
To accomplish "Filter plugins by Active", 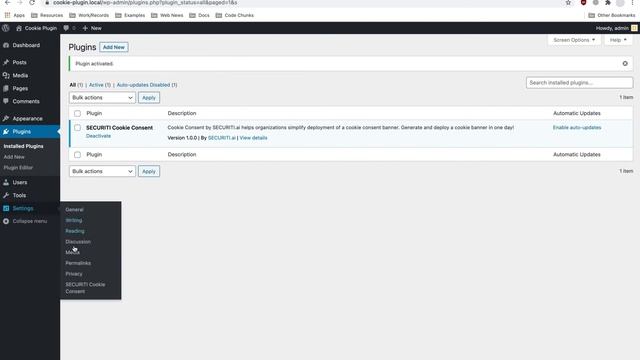I will click(x=100, y=85).
